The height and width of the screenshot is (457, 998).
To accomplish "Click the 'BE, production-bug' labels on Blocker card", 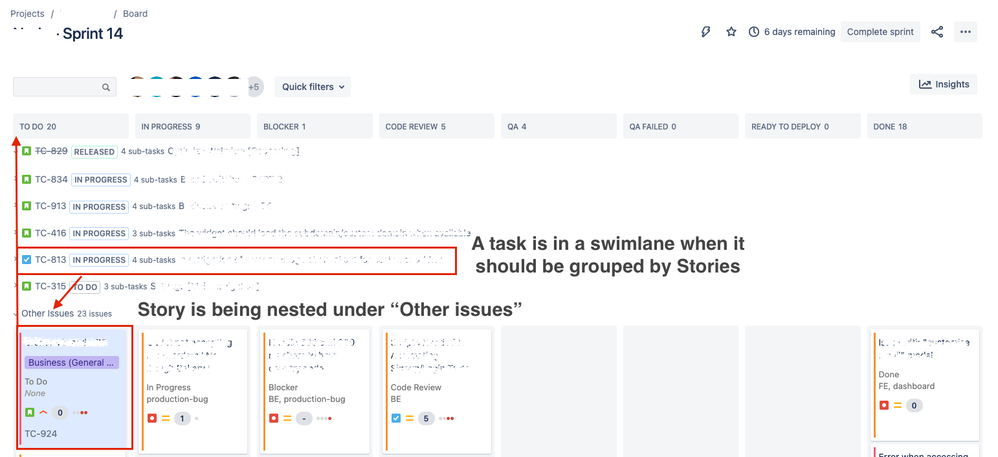I will tap(307, 399).
